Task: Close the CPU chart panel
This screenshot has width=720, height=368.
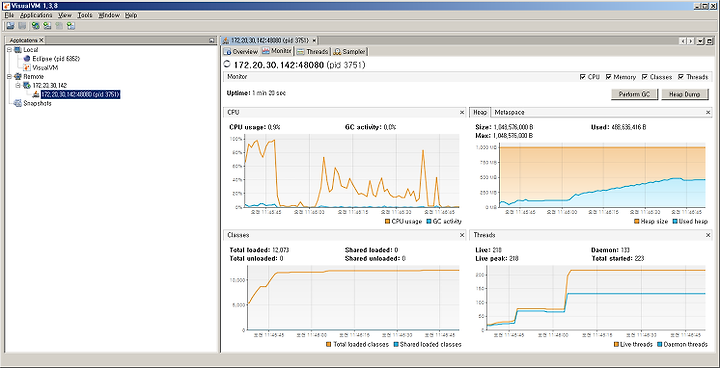Action: click(462, 112)
